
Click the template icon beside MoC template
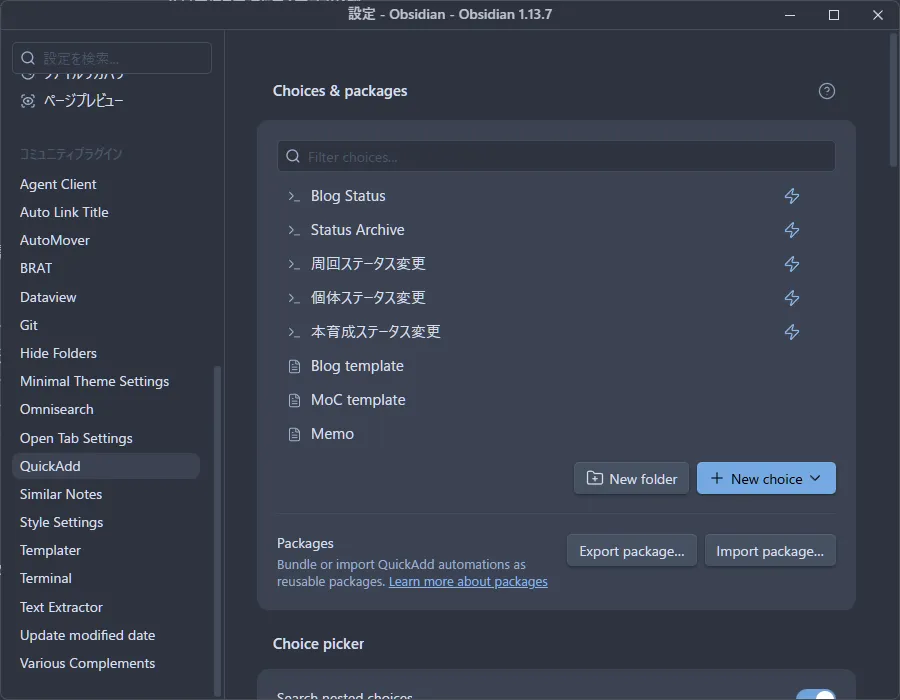click(x=294, y=400)
